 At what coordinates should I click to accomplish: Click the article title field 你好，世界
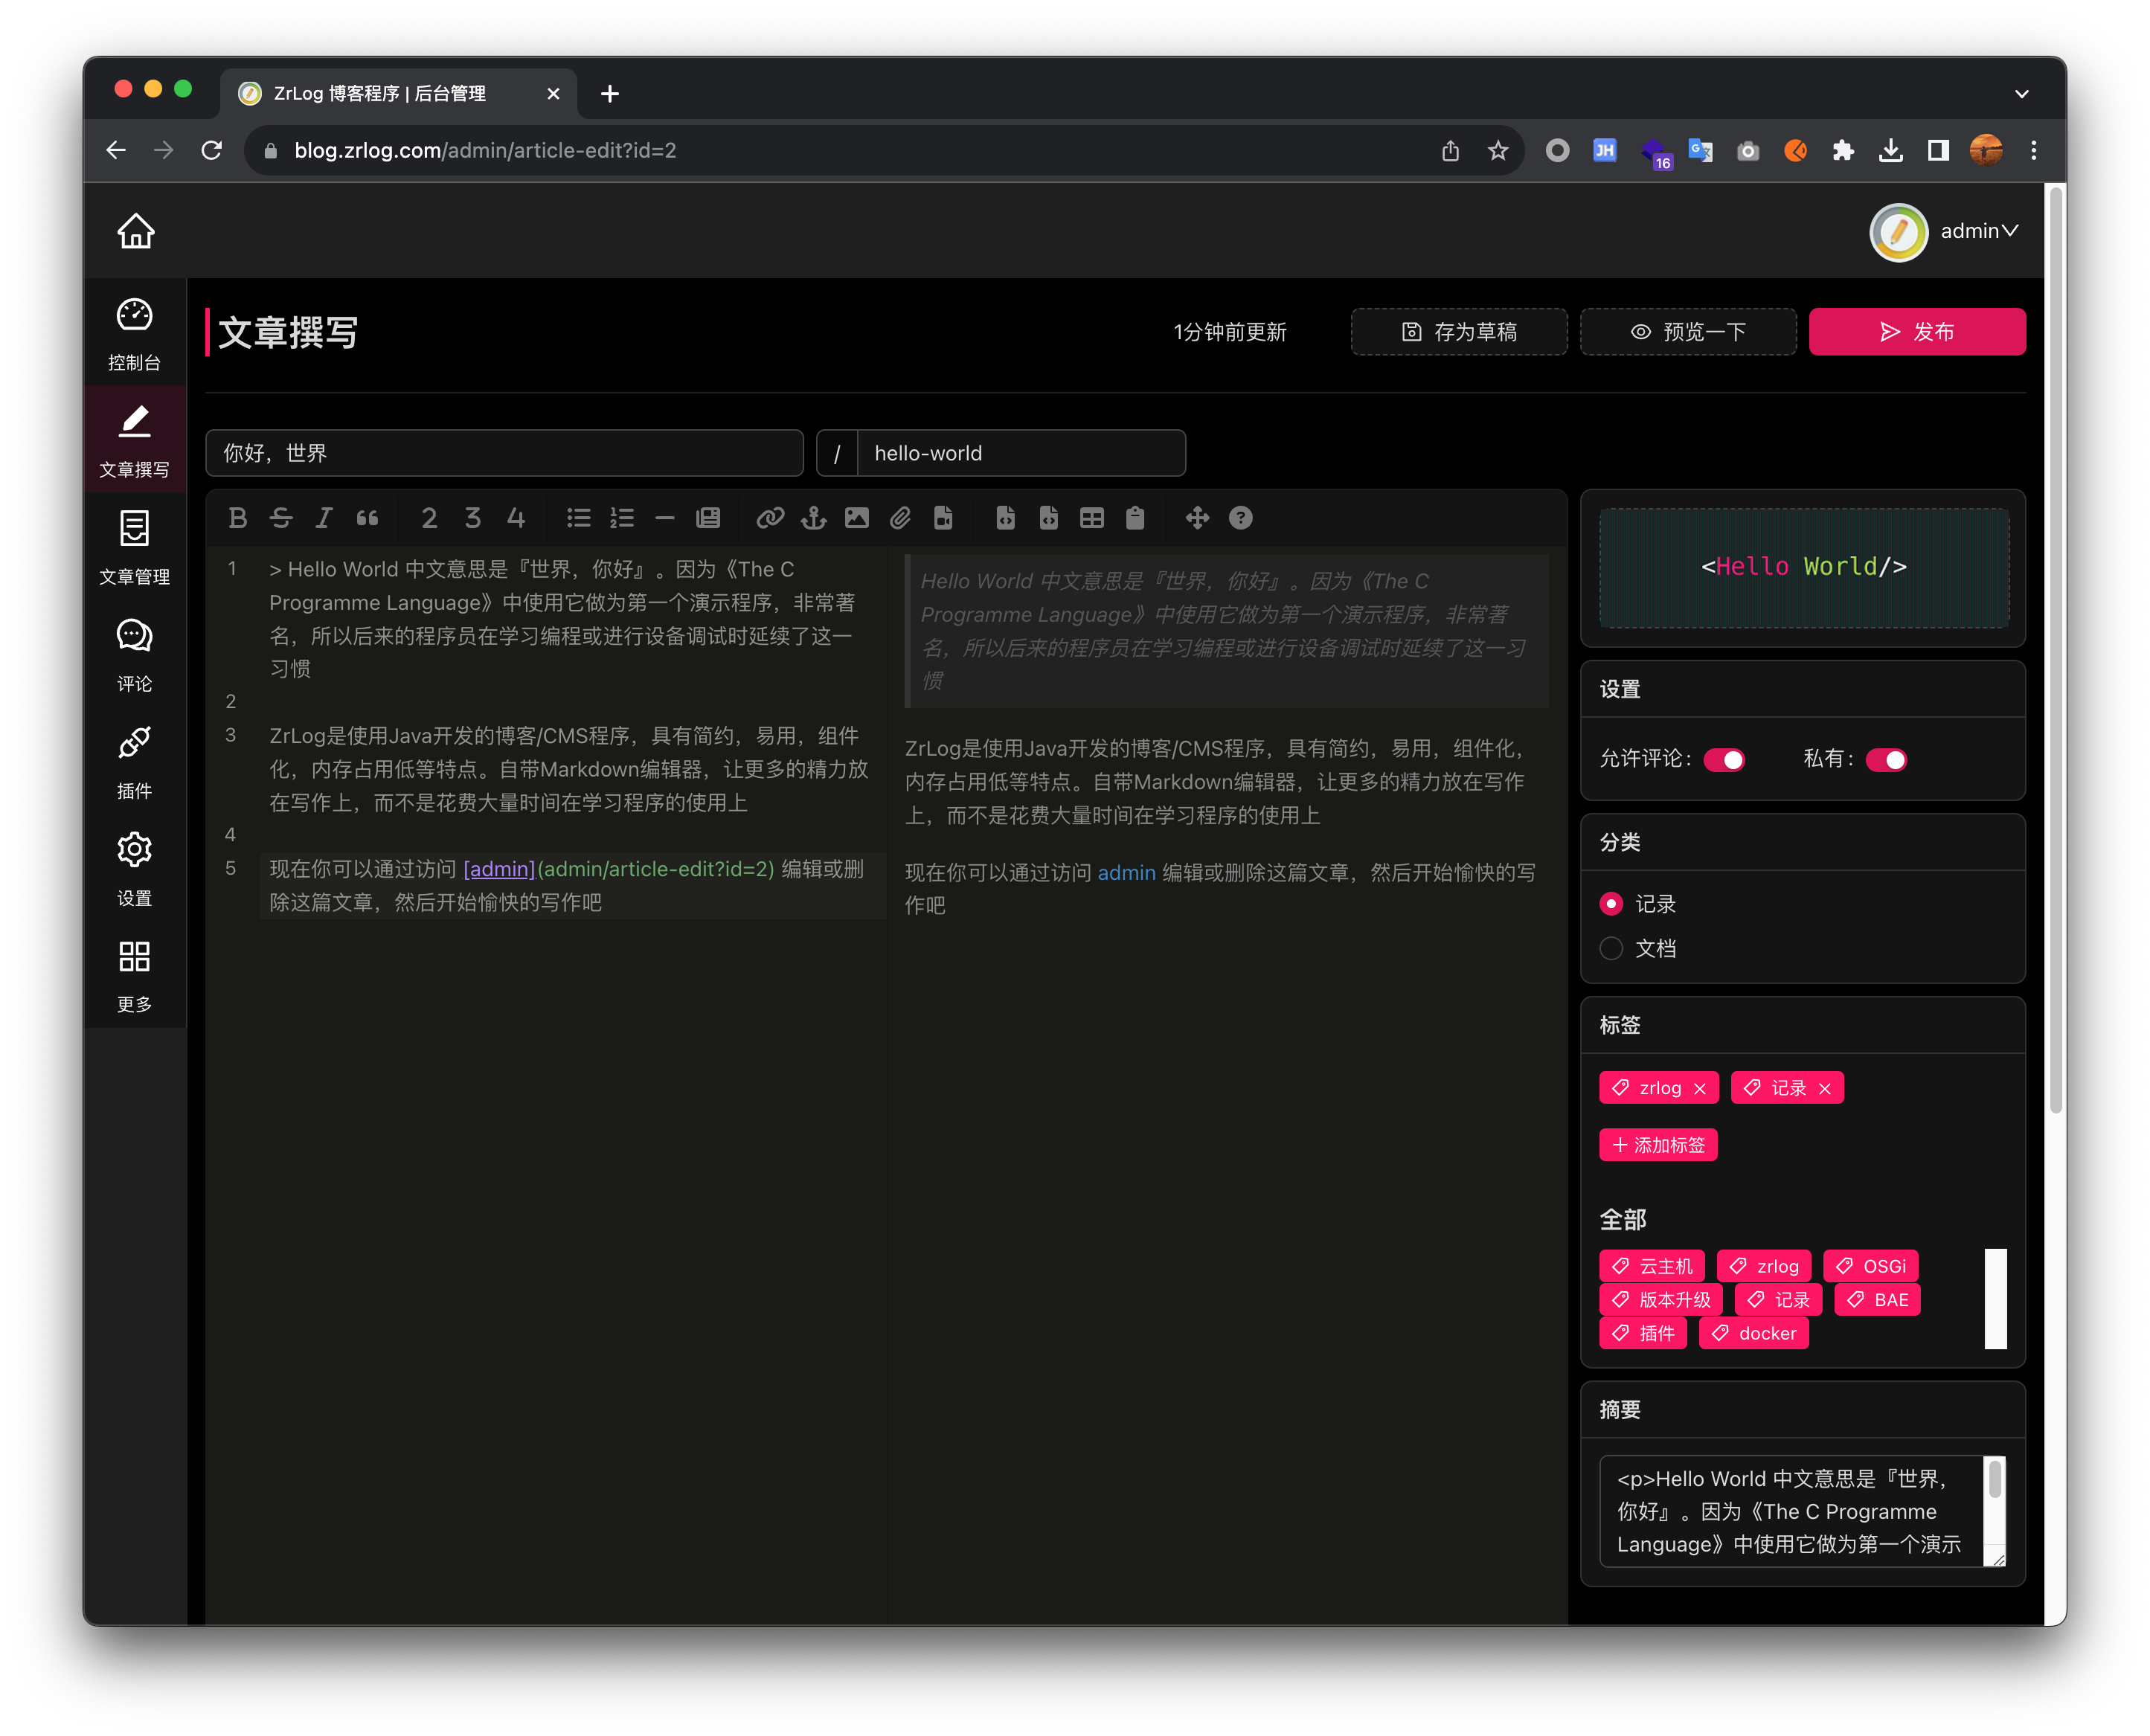[504, 453]
